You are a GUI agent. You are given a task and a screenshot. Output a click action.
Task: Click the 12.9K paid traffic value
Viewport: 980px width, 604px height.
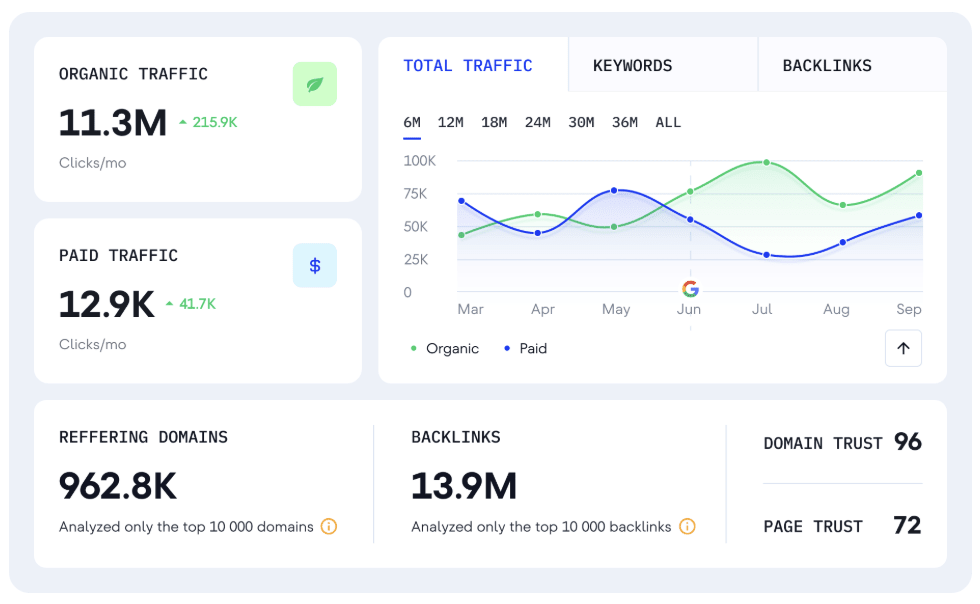pos(107,305)
